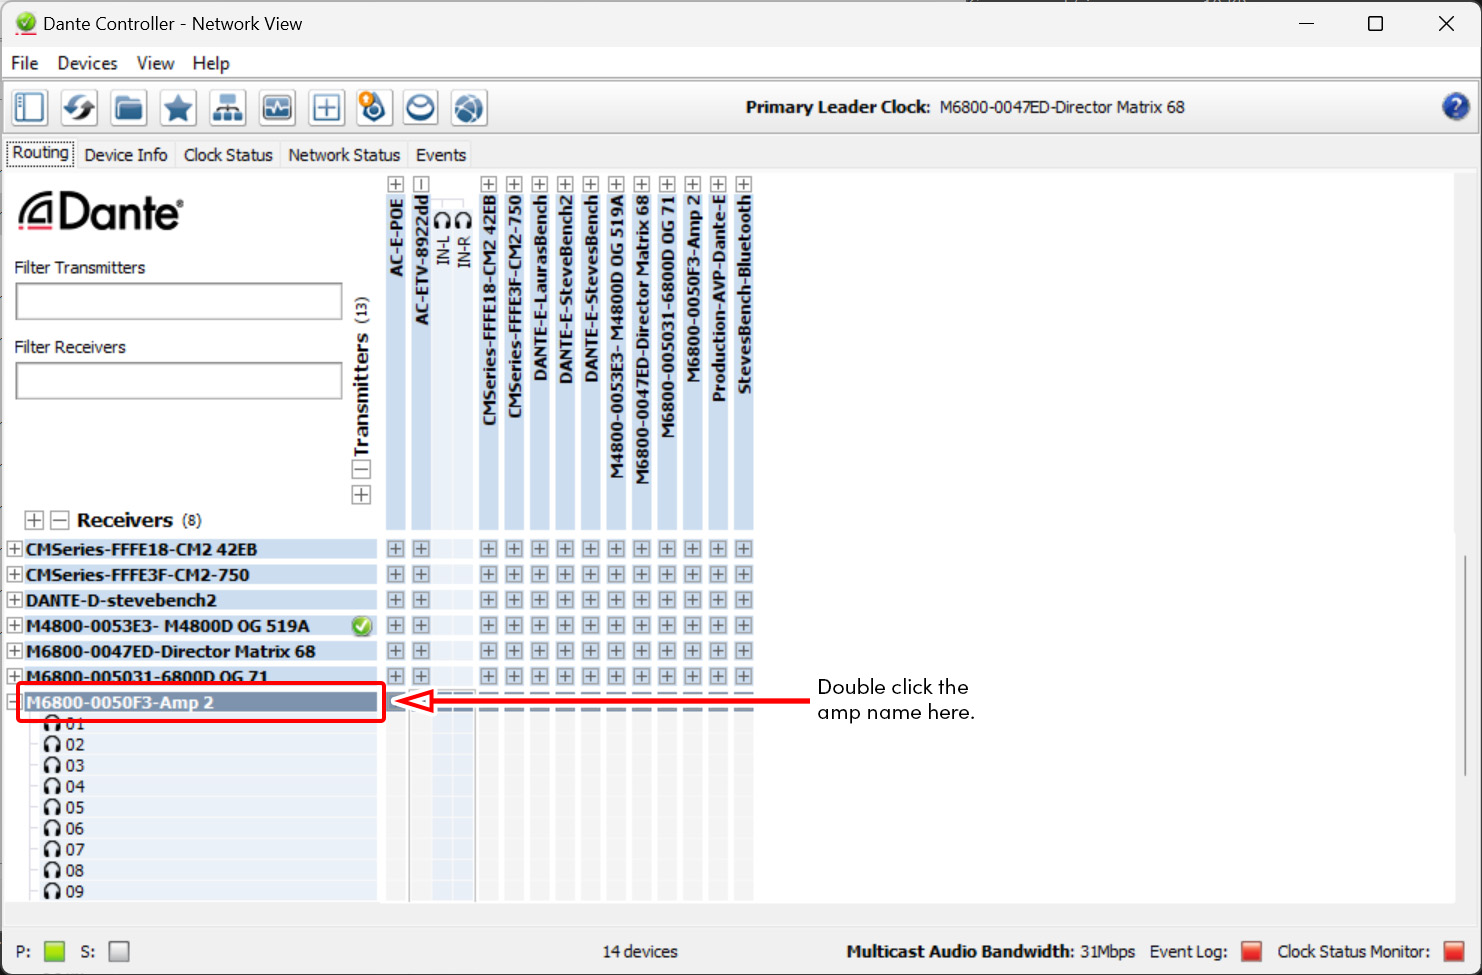Image resolution: width=1482 pixels, height=975 pixels.
Task: Click the DANTE-E-LaurasBench transmitter label
Action: 540,287
